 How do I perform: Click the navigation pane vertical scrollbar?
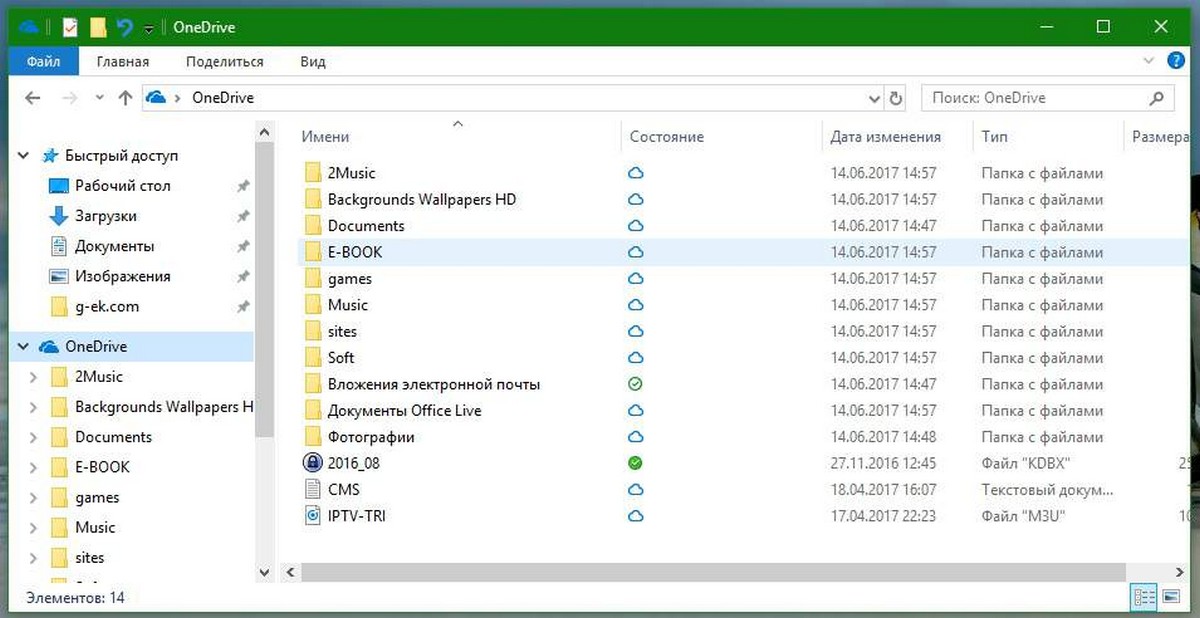(x=265, y=290)
